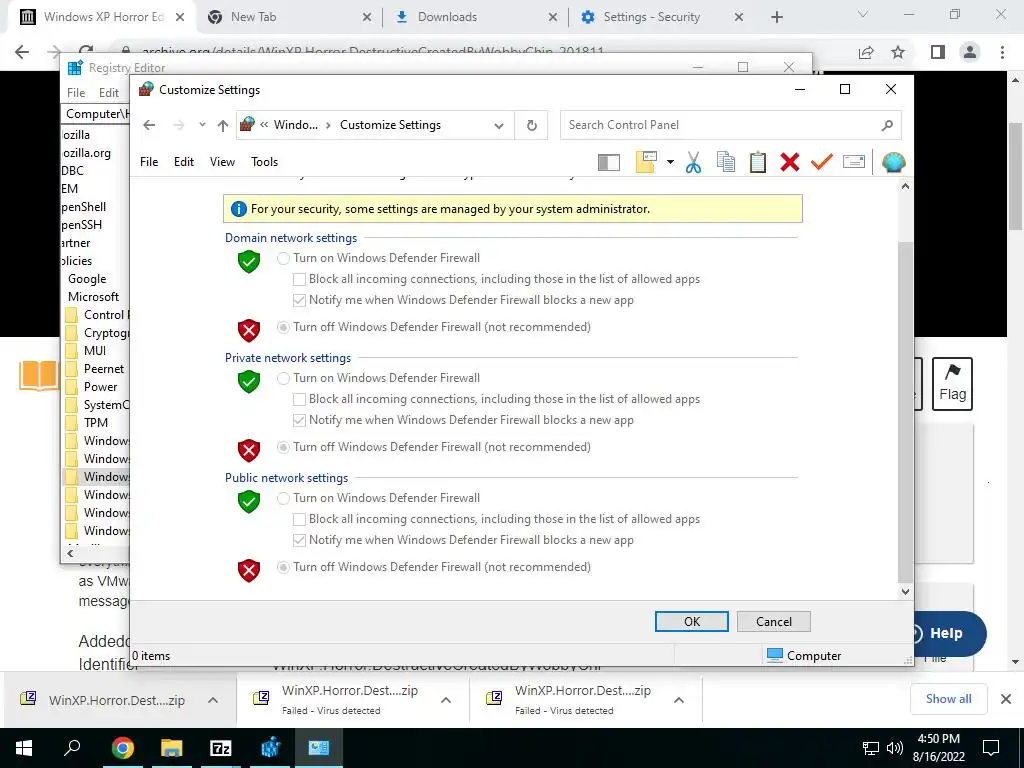The height and width of the screenshot is (768, 1024).
Task: Open the Tools menu
Action: (x=264, y=162)
